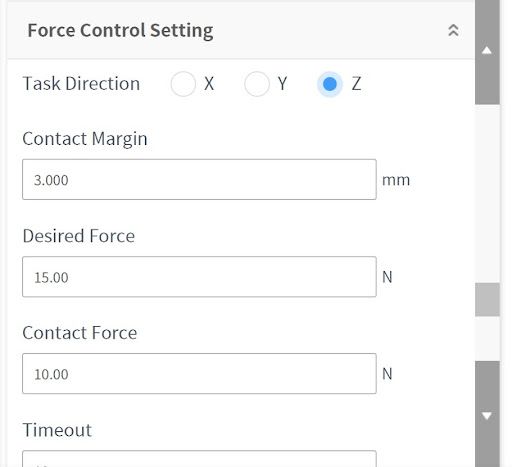
Task: Click the Force Control Setting header title
Action: coord(120,31)
